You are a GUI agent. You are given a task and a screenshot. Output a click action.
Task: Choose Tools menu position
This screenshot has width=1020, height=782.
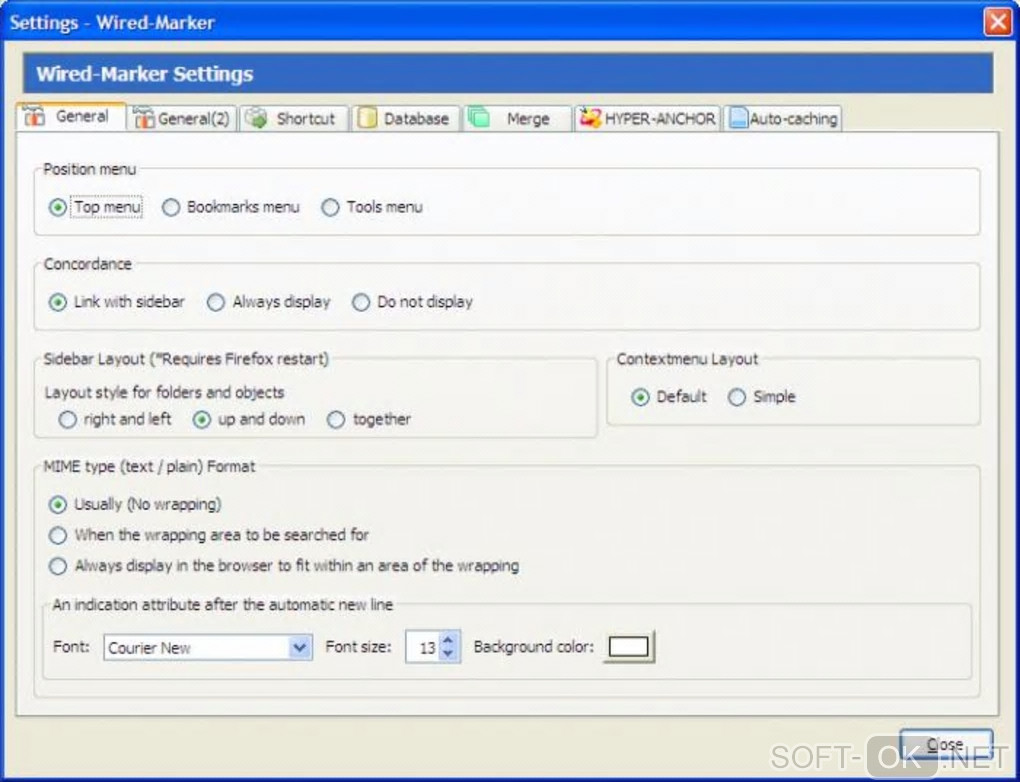pos(372,207)
